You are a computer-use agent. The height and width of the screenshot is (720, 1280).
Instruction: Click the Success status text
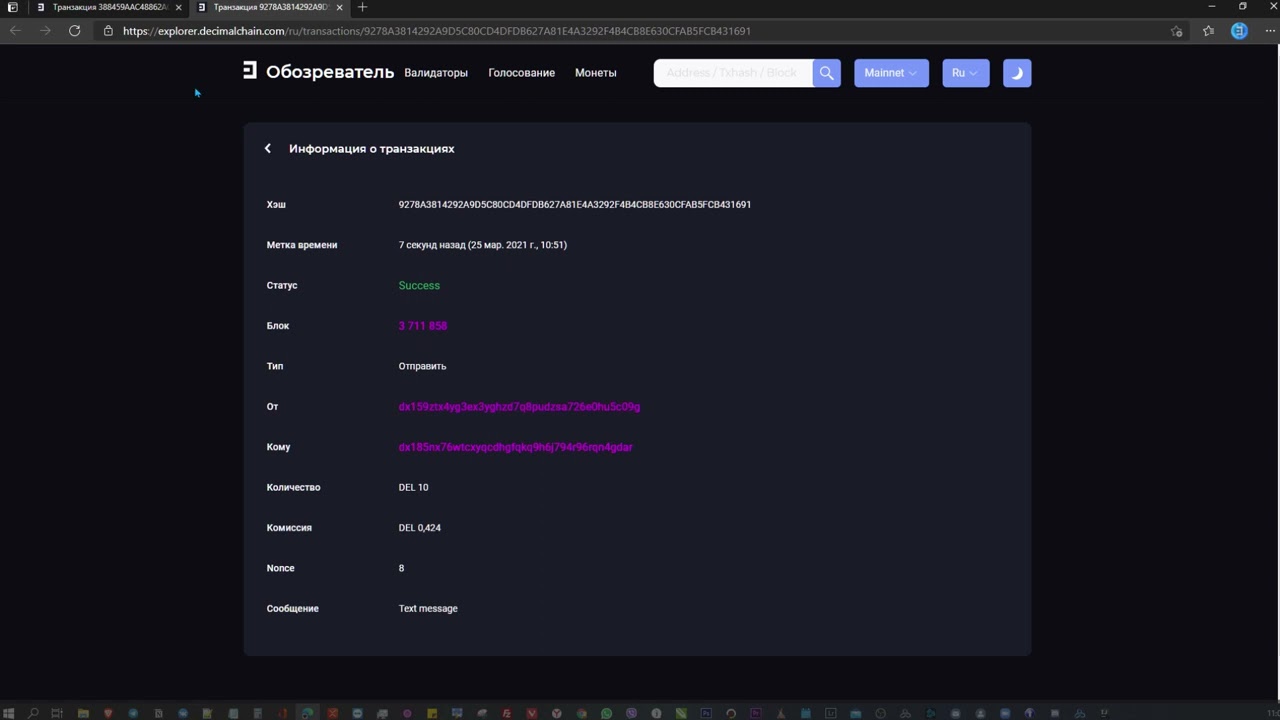click(419, 286)
